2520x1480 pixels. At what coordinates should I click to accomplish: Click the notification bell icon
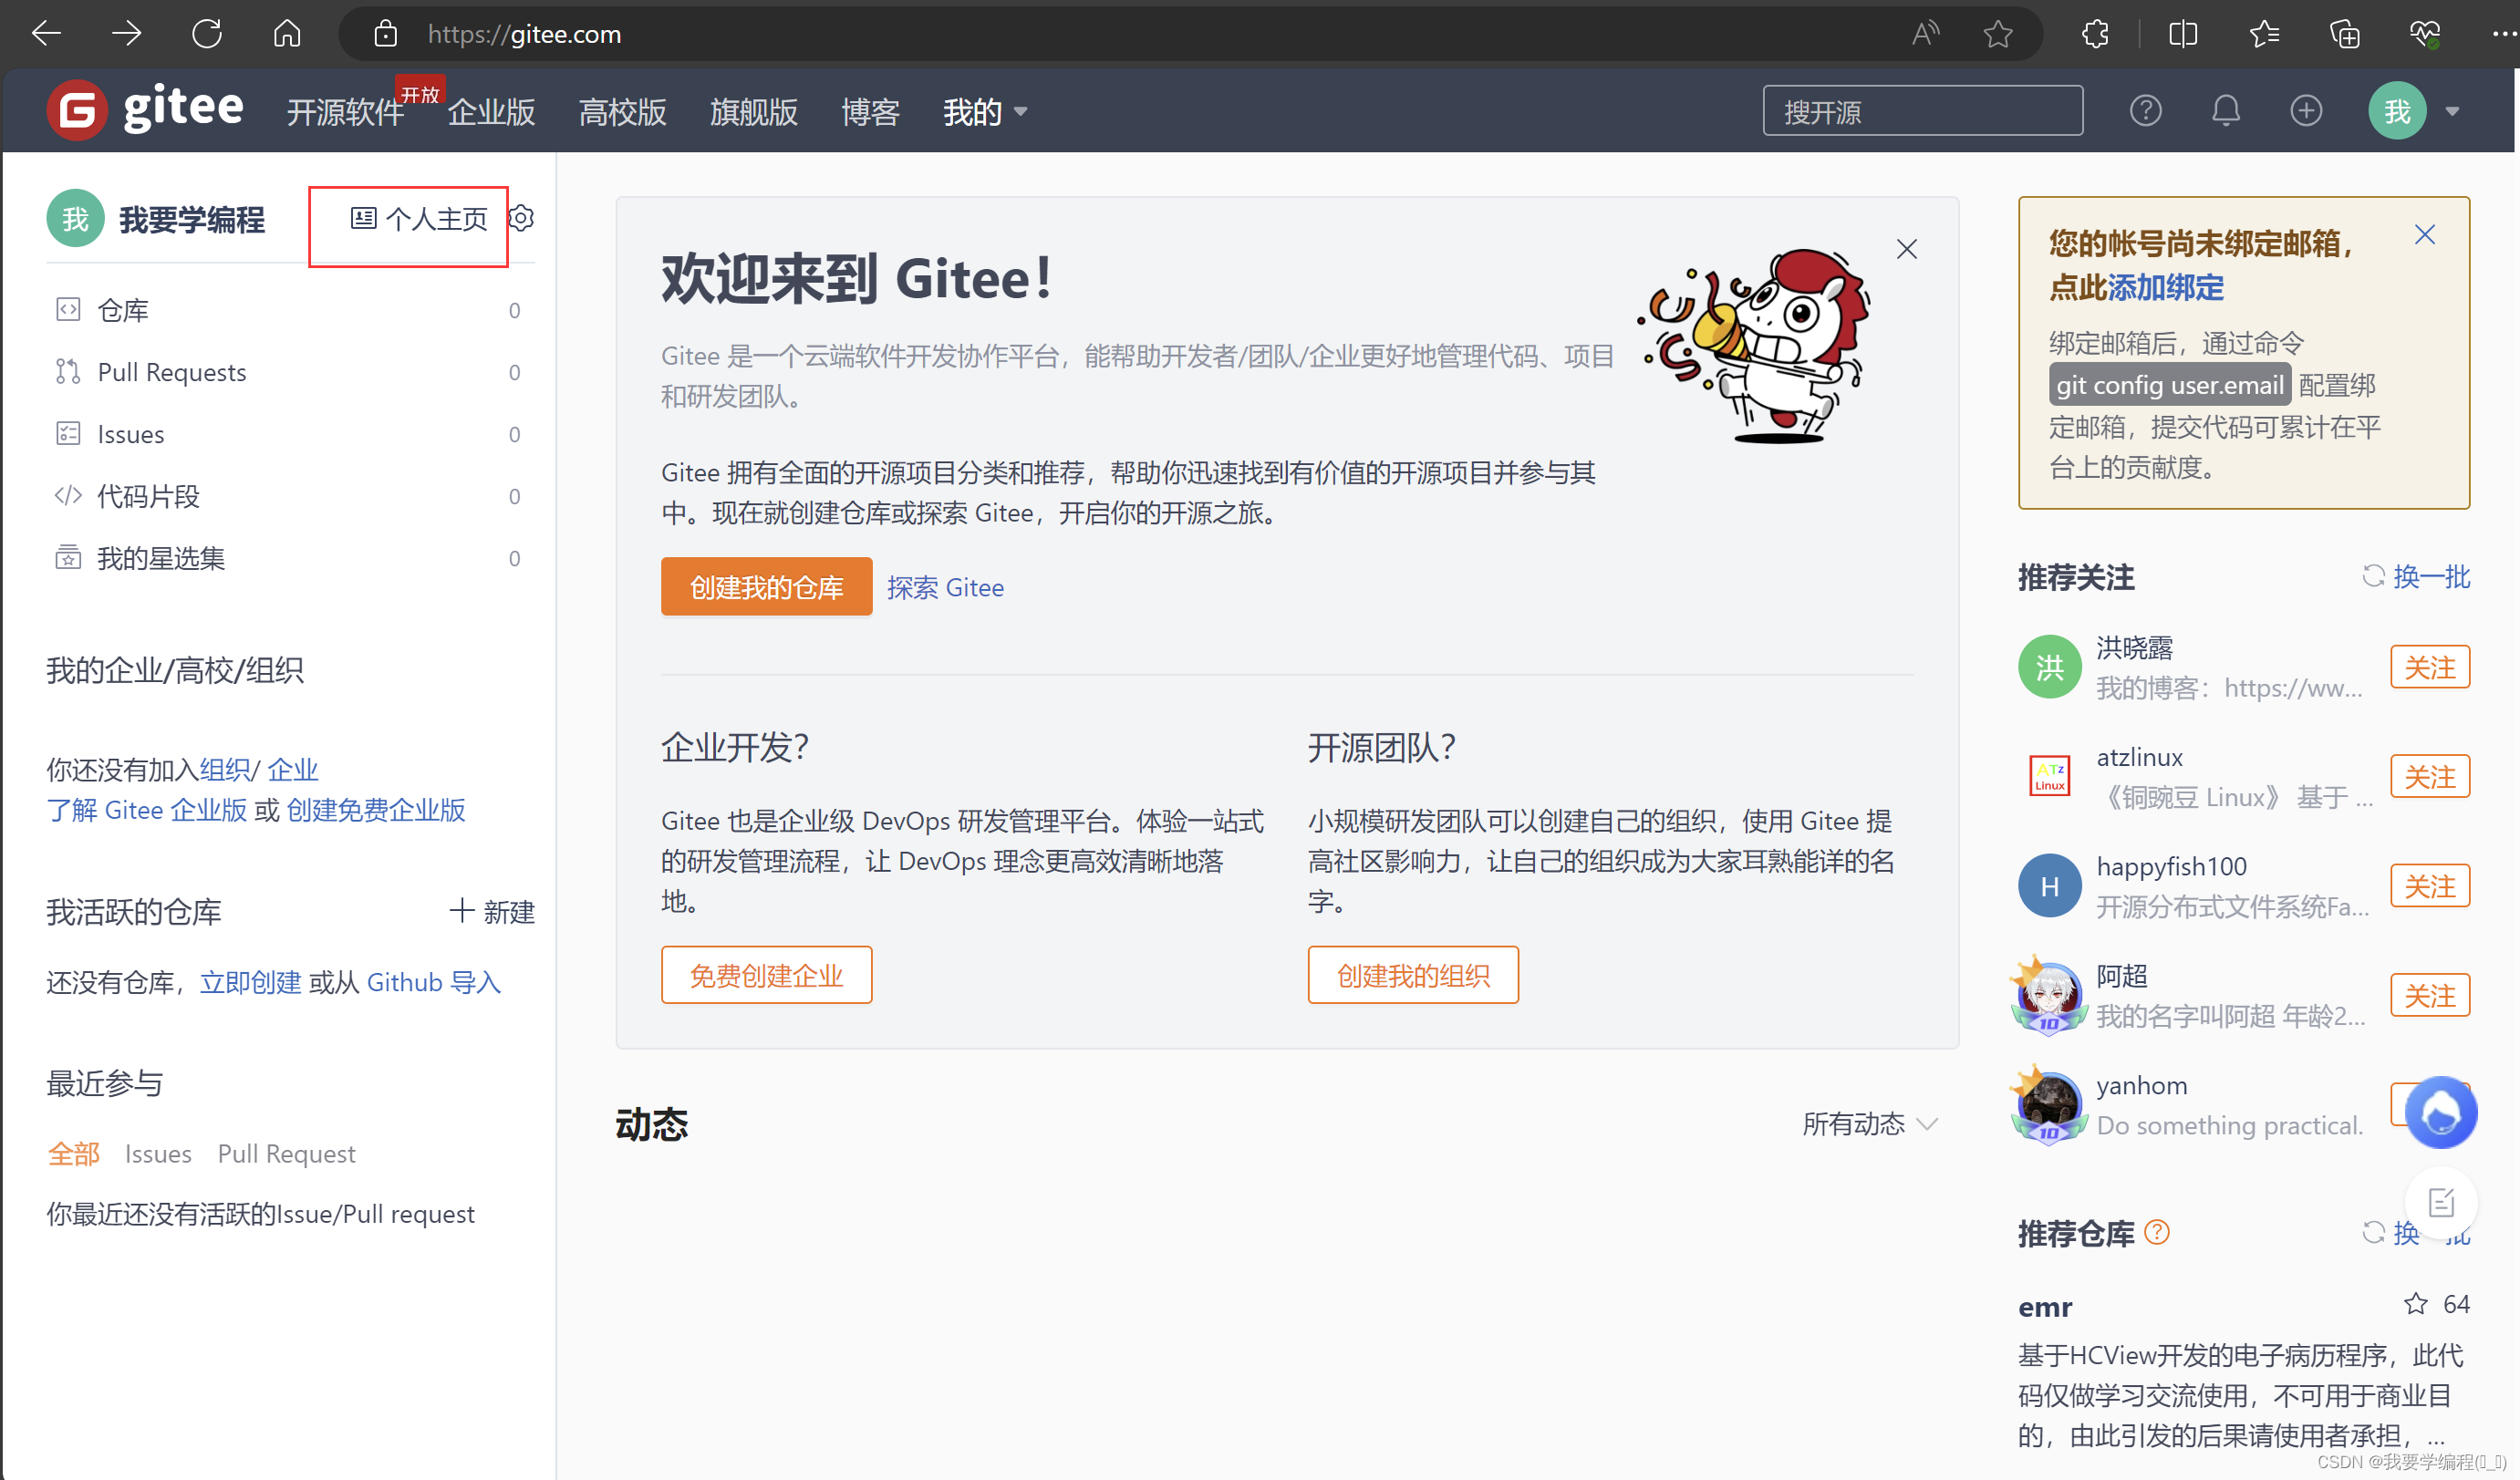pyautogui.click(x=2225, y=110)
